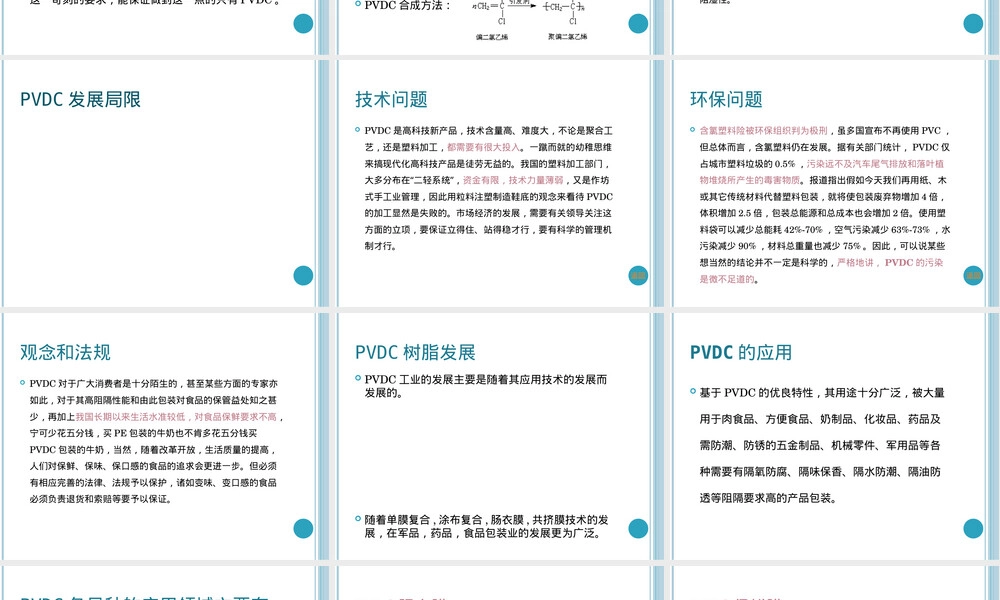1000x600 pixels.
Task: Click the '聚偏二氯乙烯' label under the formula
Action: (x=568, y=37)
